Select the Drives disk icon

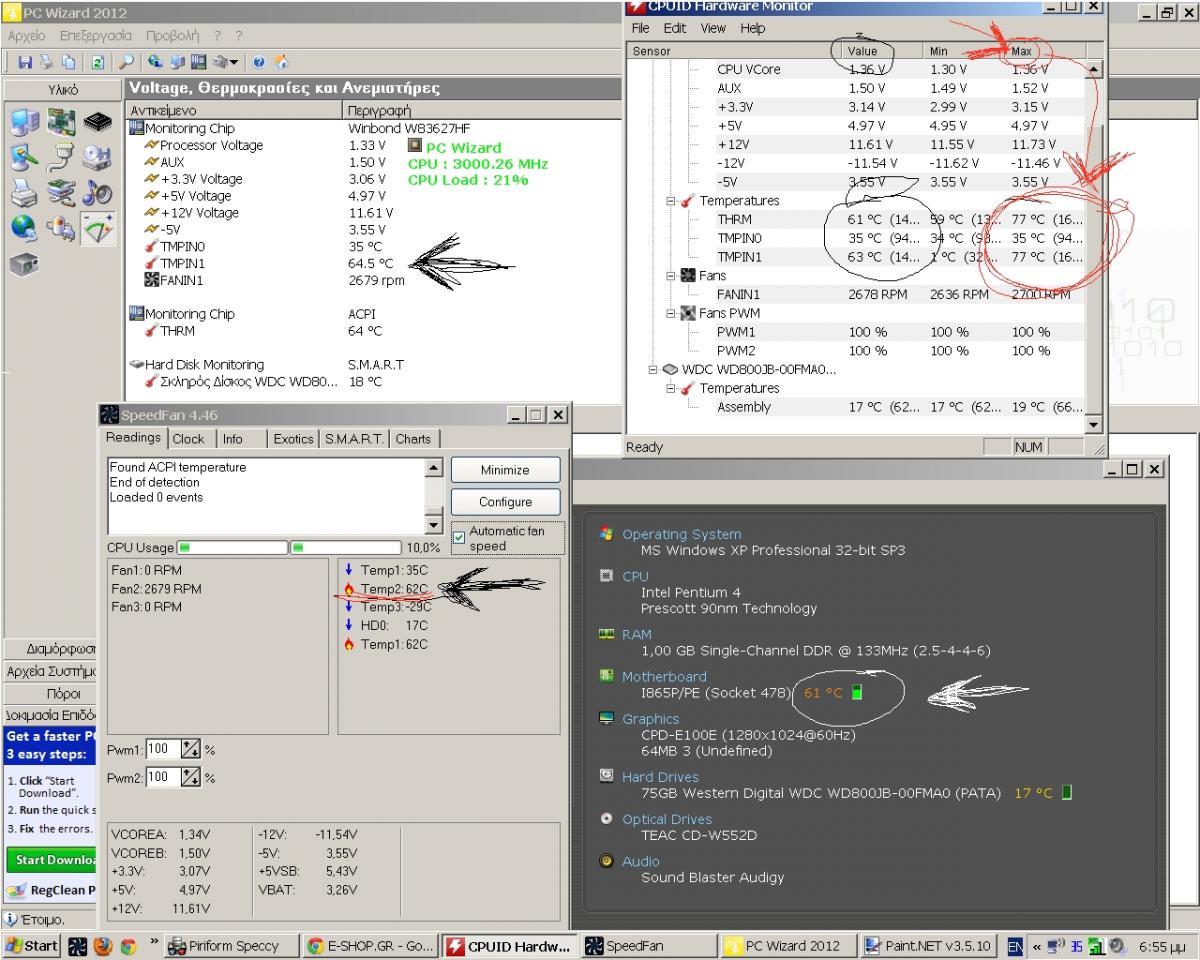pyautogui.click(x=97, y=157)
